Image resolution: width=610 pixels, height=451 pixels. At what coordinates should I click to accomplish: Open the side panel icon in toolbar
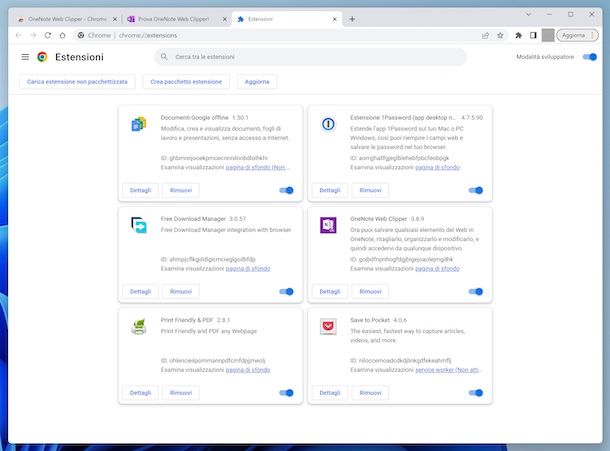[533, 35]
